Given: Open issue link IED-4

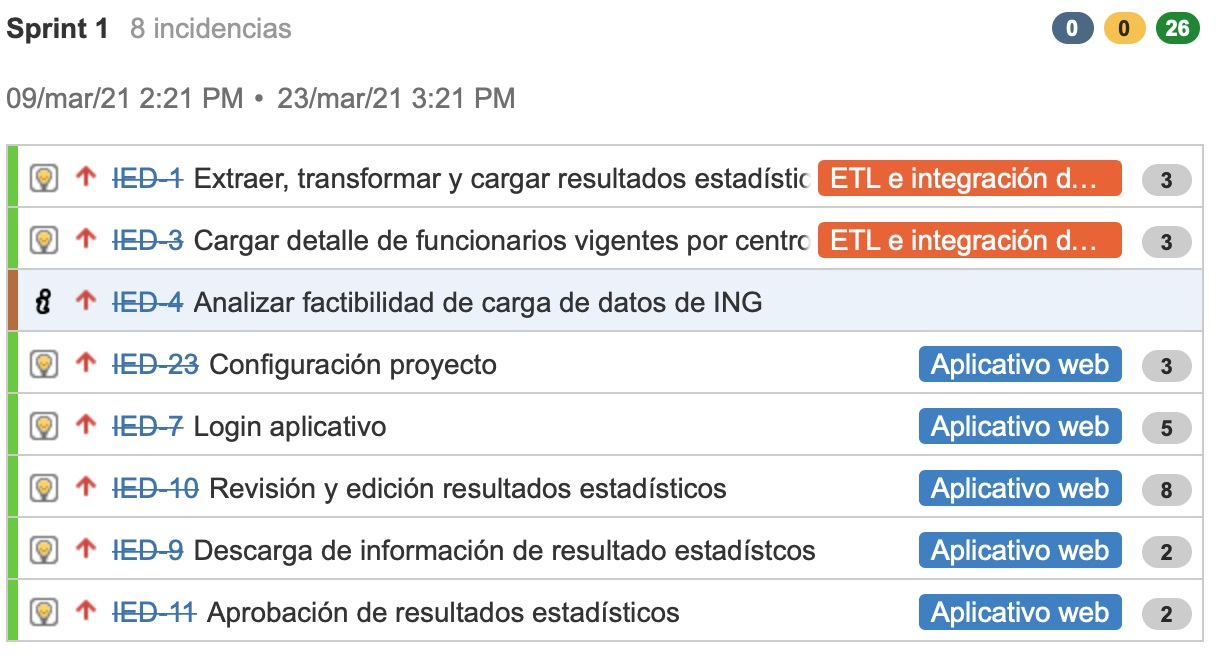Looking at the screenshot, I should 147,302.
